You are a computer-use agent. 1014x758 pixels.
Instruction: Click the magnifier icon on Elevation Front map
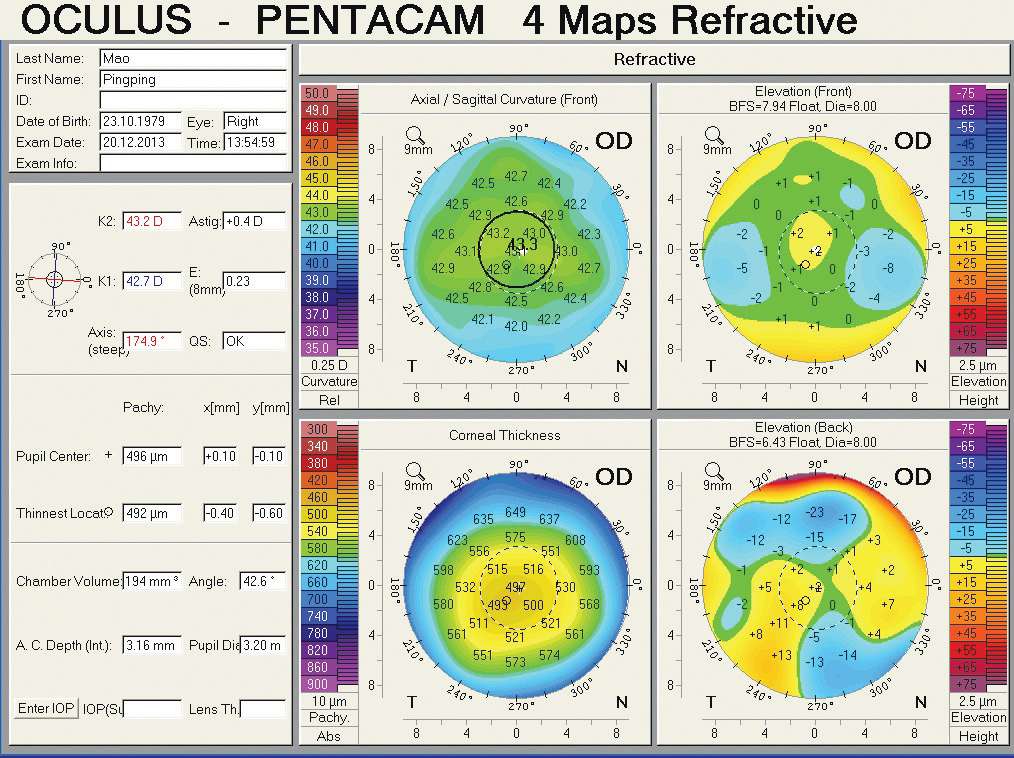[x=713, y=134]
